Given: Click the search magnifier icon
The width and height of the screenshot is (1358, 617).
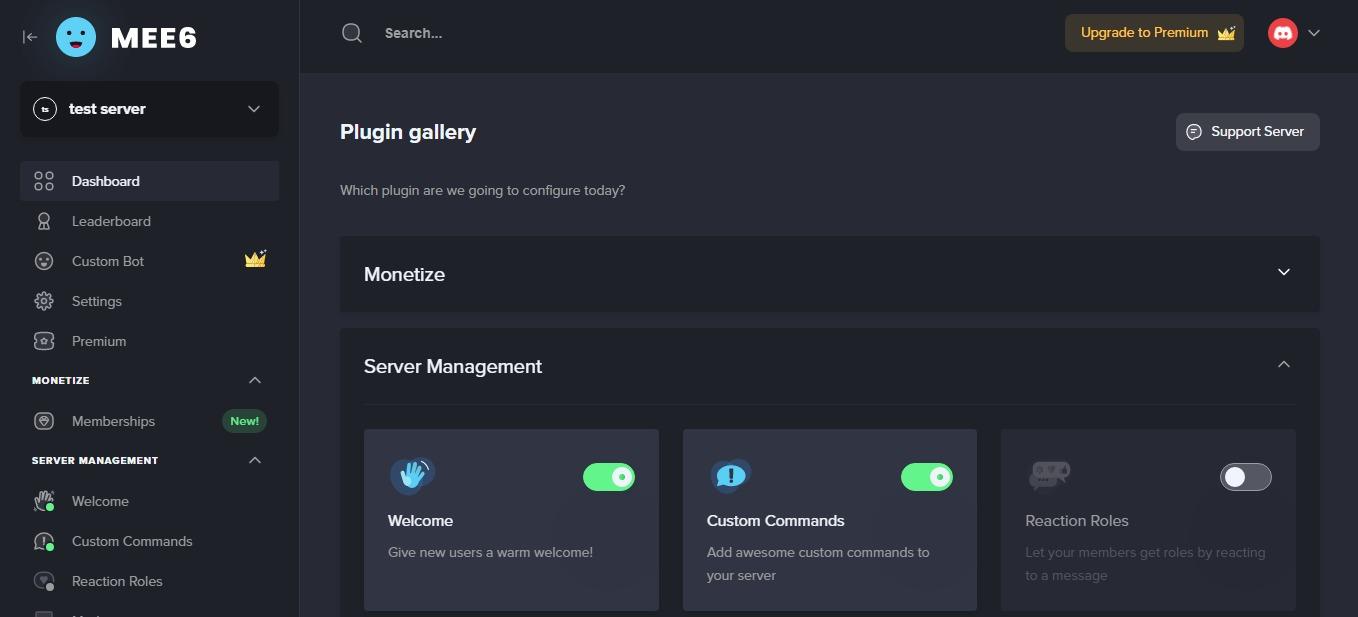Looking at the screenshot, I should point(352,33).
